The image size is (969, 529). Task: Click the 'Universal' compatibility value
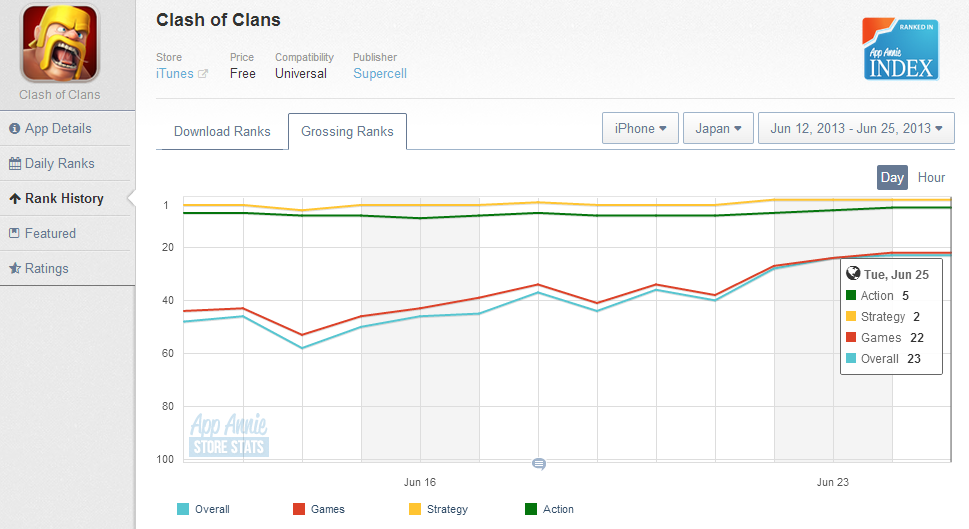[301, 74]
